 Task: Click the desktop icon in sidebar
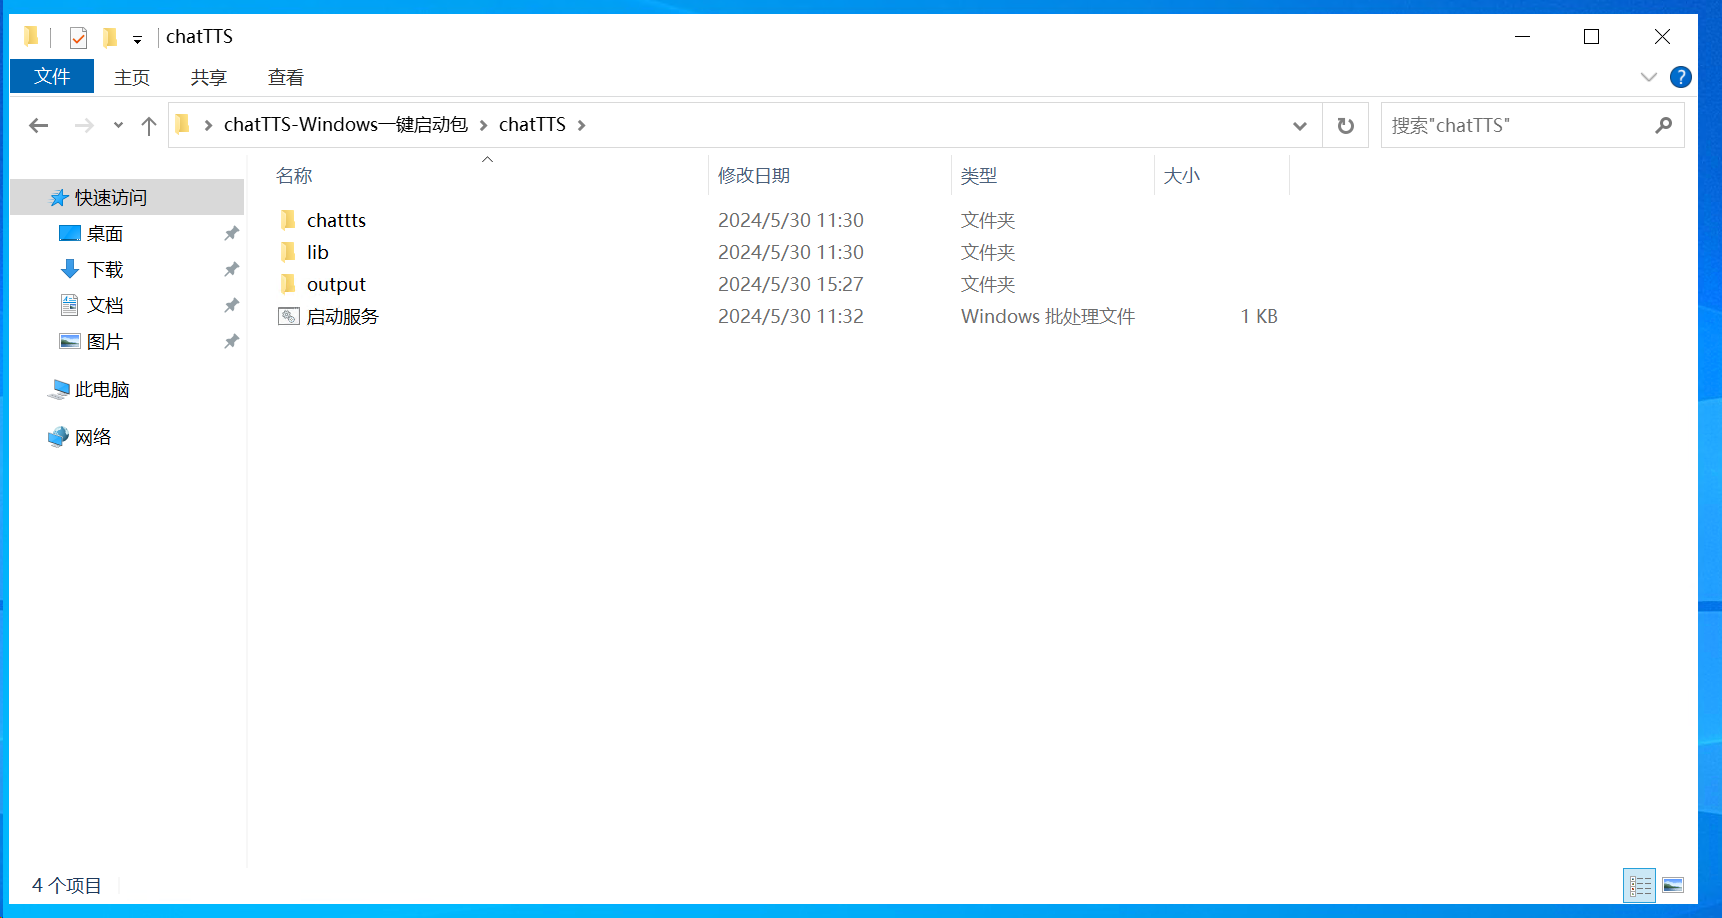(70, 233)
